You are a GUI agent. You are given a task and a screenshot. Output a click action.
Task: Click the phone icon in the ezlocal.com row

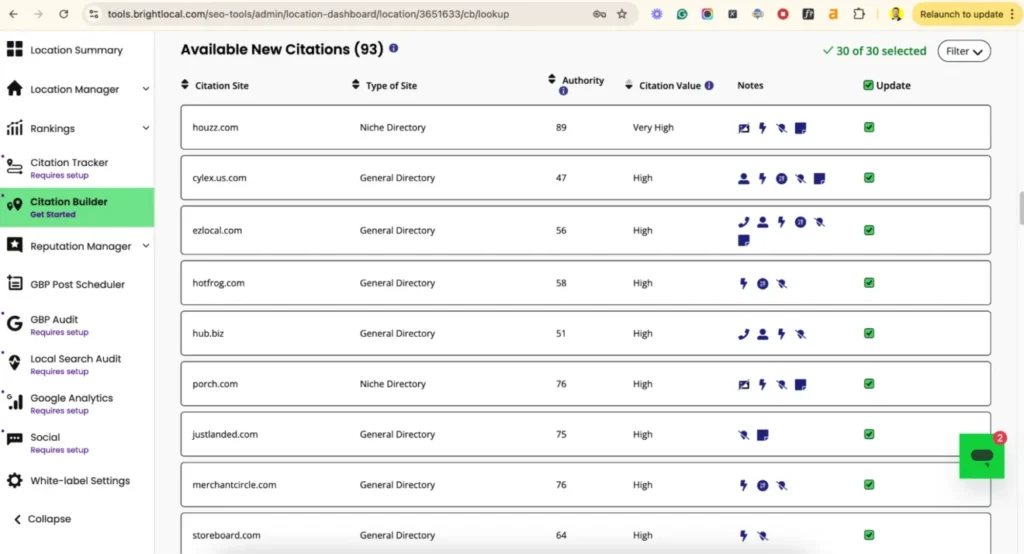click(743, 222)
